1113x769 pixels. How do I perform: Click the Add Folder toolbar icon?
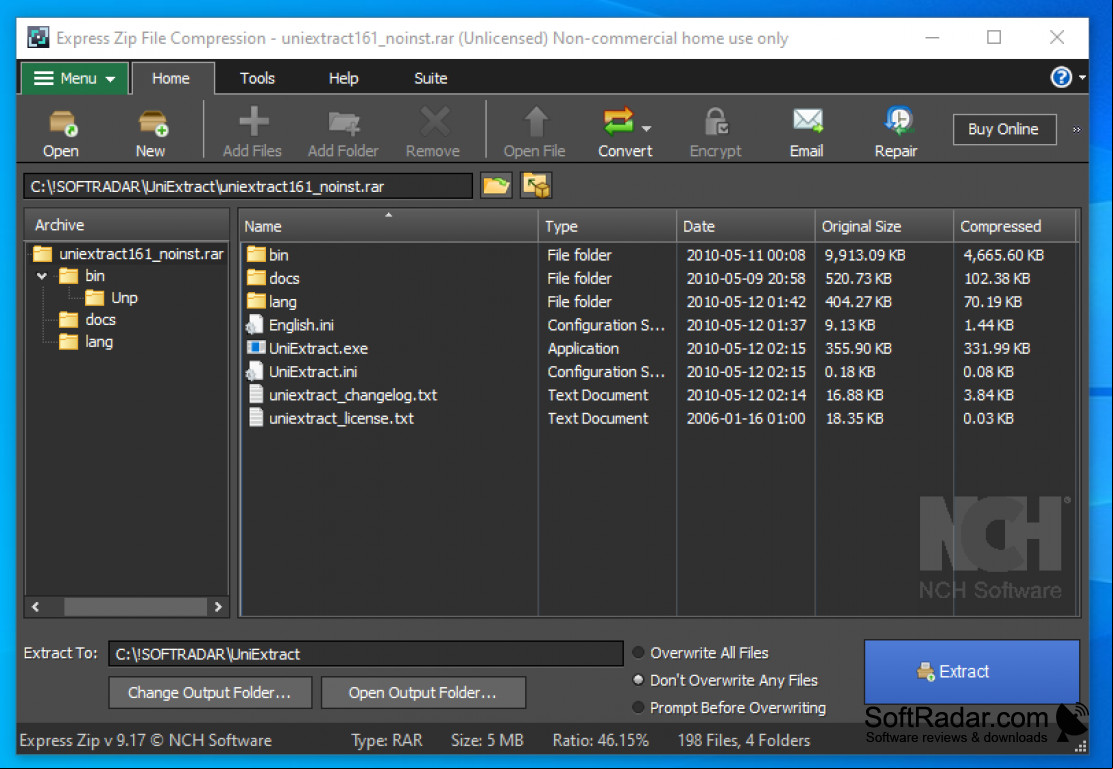(x=344, y=124)
